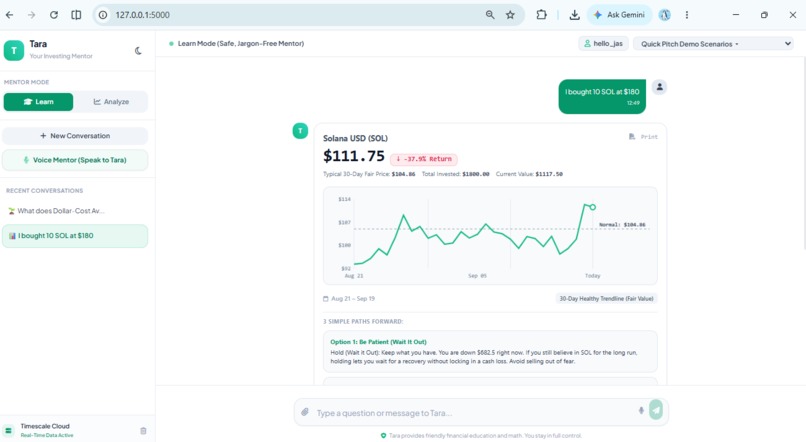Open the browser three-dot menu

coord(687,15)
